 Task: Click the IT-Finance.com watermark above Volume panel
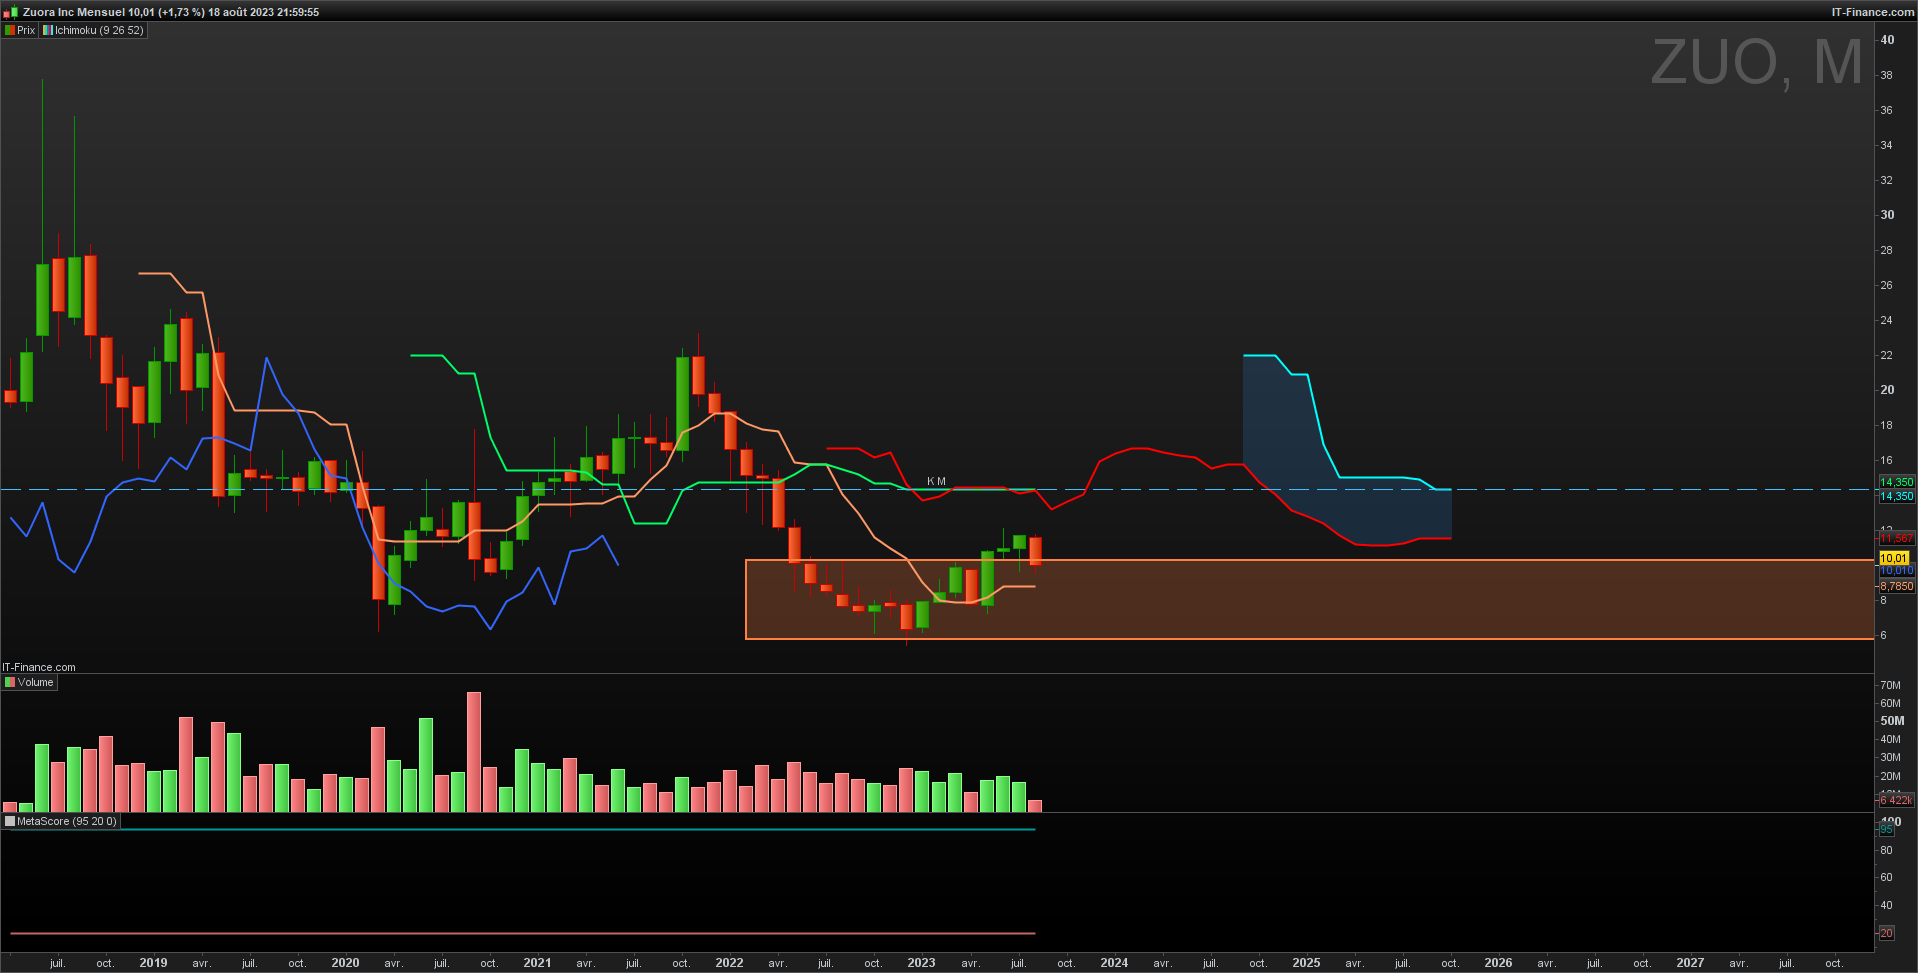(x=39, y=667)
